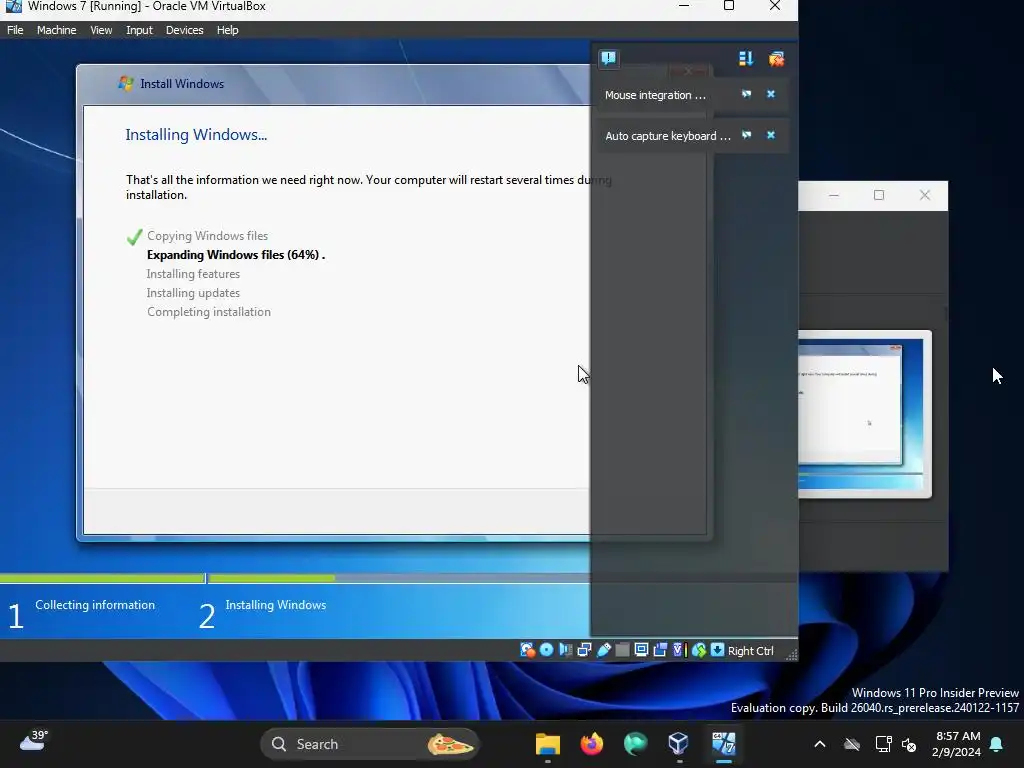This screenshot has height=768, width=1024.
Task: Click the Copying Windows files checkmark
Action: pos(135,236)
